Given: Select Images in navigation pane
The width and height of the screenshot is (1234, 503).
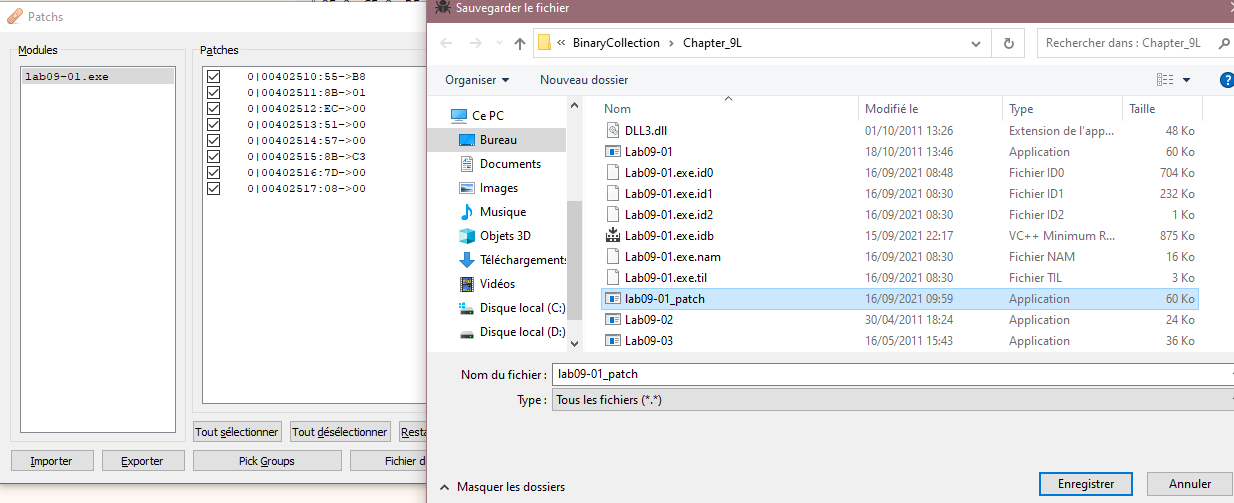Looking at the screenshot, I should pos(499,188).
